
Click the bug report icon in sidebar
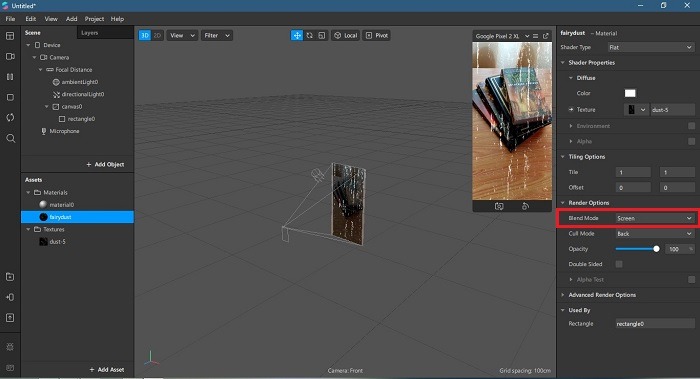point(10,347)
